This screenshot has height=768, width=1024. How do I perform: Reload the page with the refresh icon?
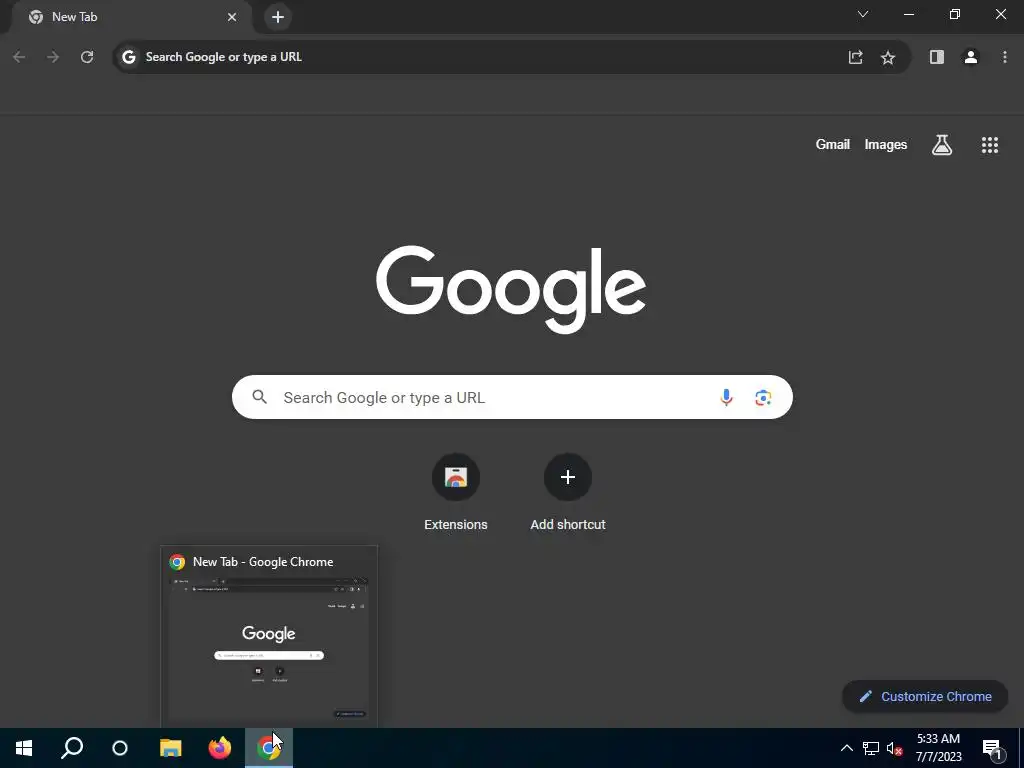click(x=87, y=57)
